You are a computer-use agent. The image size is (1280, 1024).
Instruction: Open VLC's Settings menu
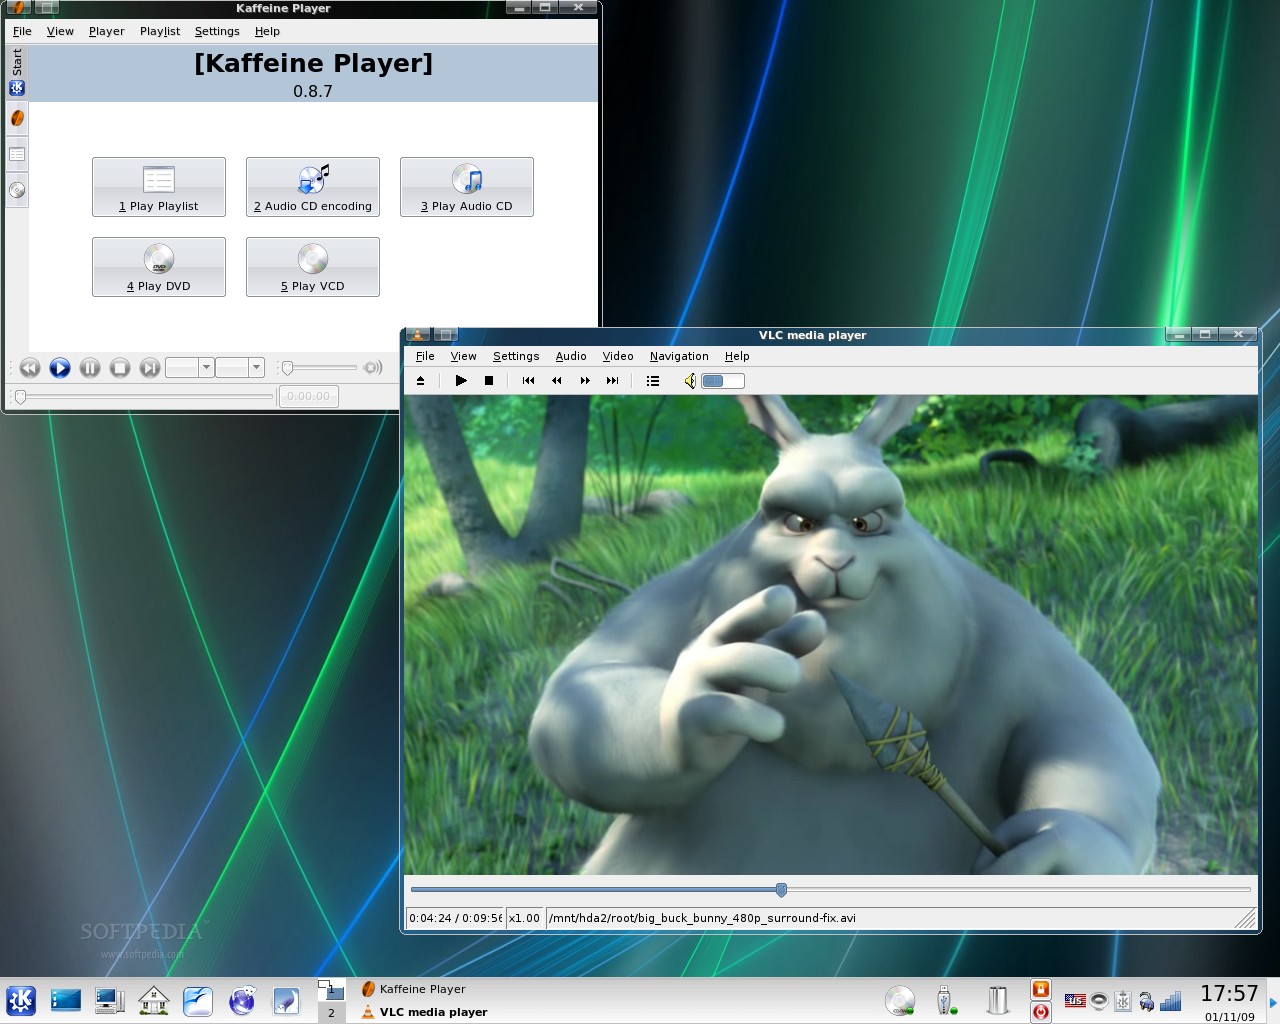click(516, 356)
